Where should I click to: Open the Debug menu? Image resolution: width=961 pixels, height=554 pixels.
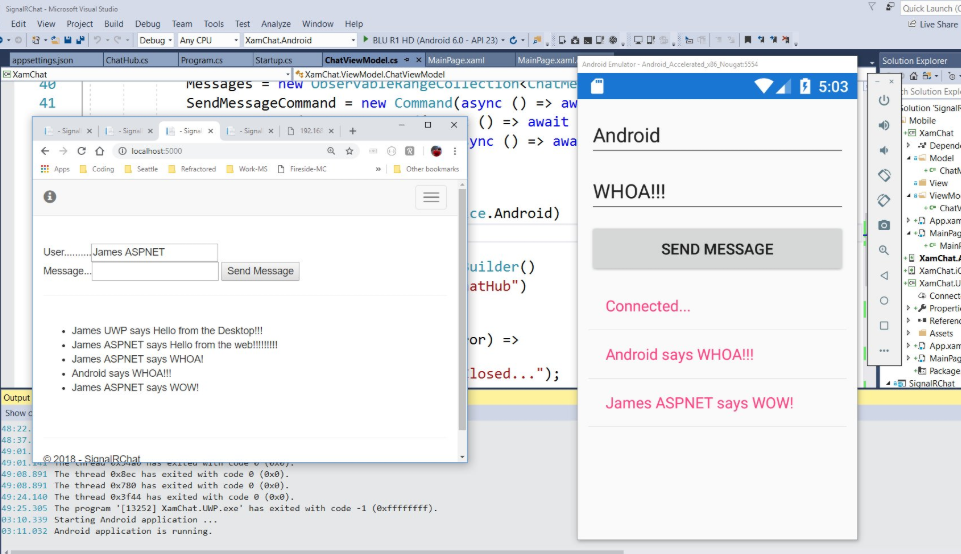147,24
